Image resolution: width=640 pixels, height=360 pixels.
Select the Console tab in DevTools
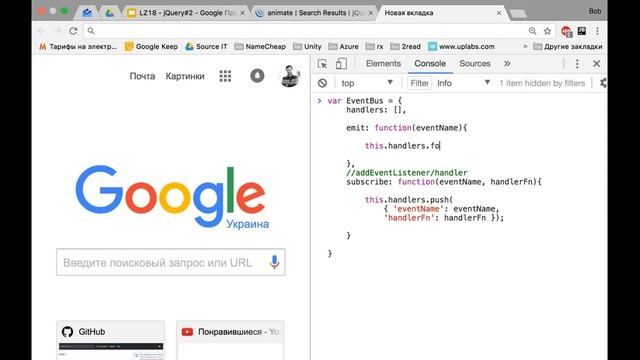tap(430, 64)
